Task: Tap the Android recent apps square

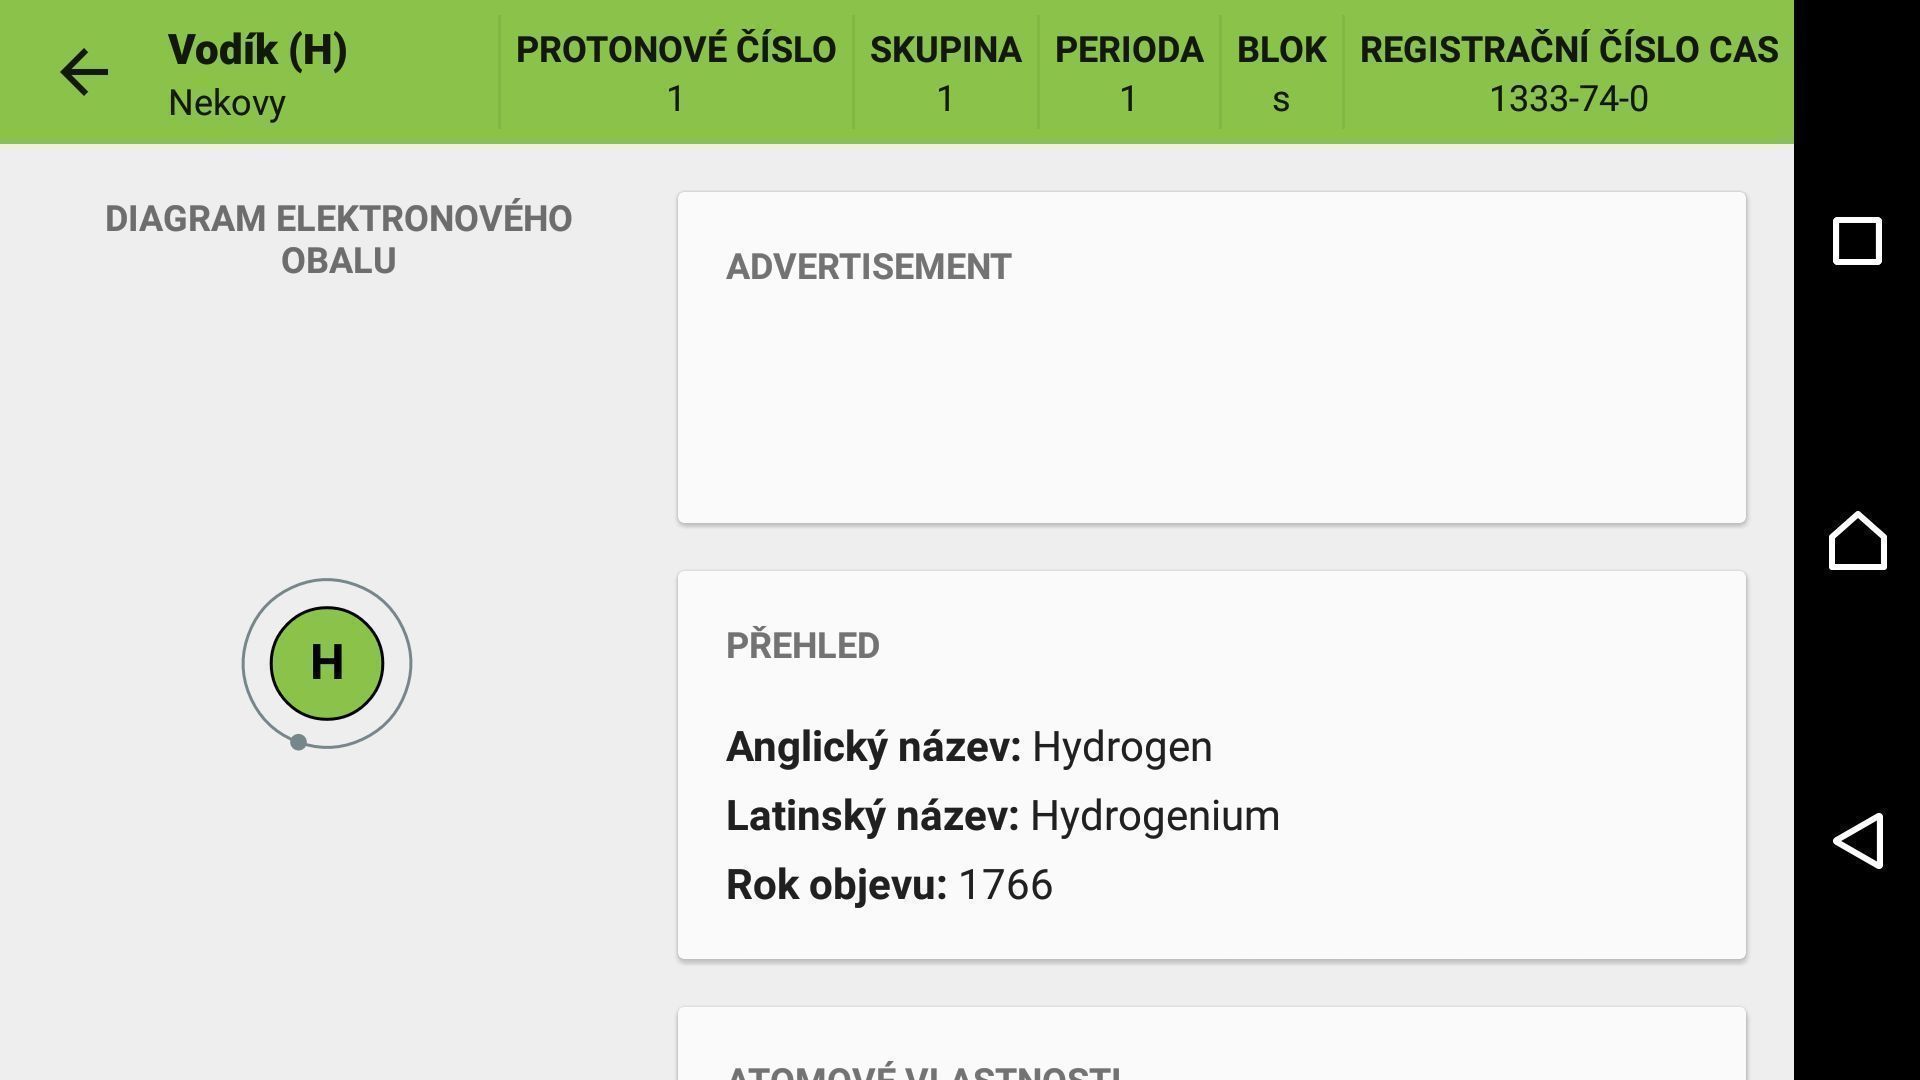Action: click(1857, 241)
